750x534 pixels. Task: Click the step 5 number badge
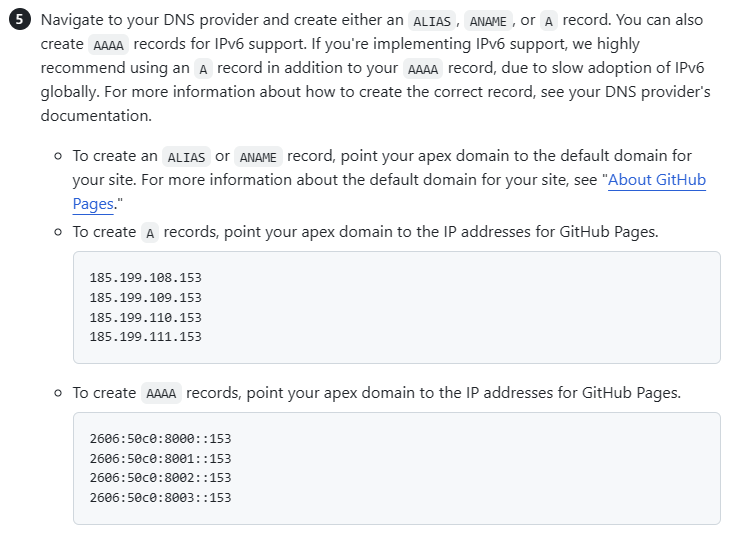click(20, 20)
